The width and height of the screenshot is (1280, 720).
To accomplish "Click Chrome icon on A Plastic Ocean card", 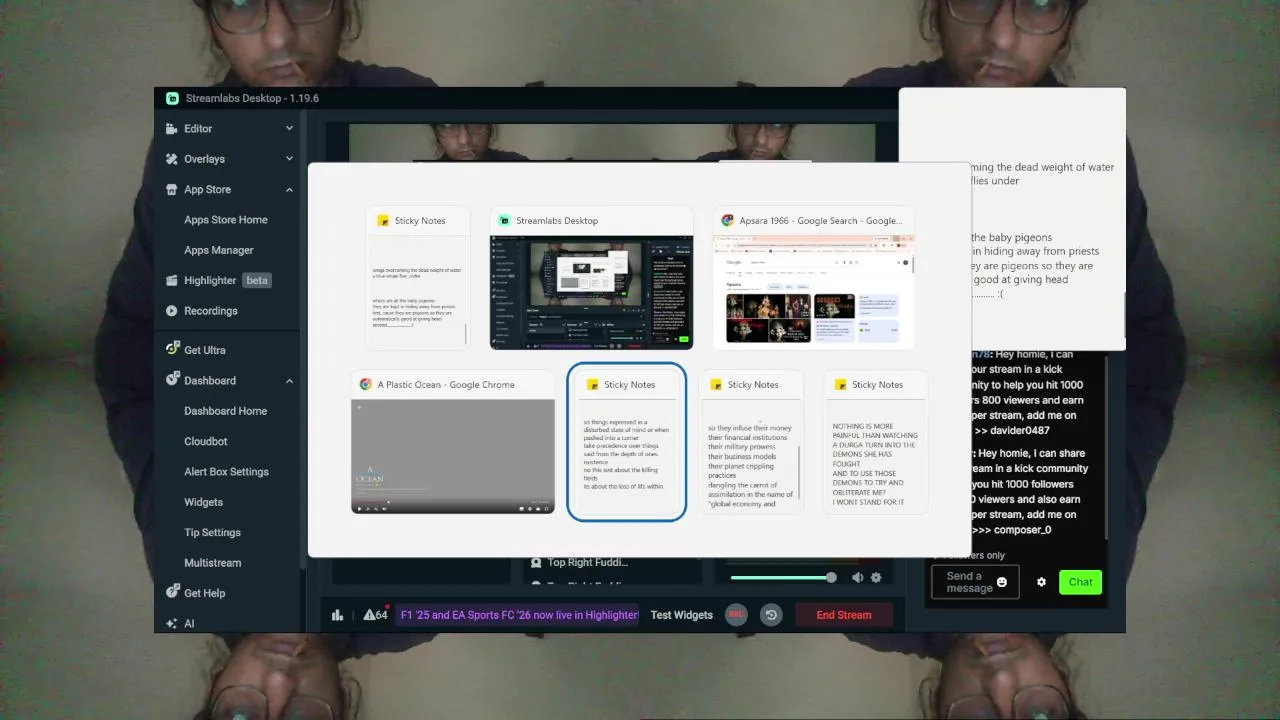I will coord(366,384).
